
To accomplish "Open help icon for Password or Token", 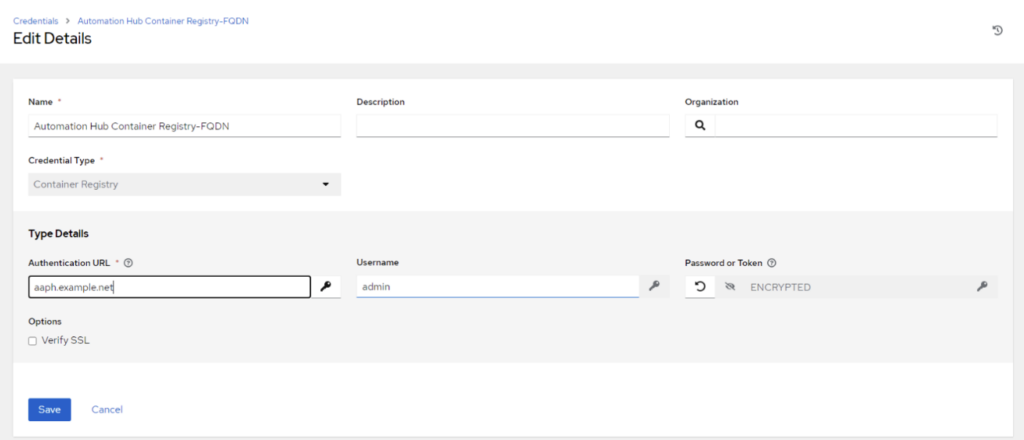I will [x=772, y=263].
